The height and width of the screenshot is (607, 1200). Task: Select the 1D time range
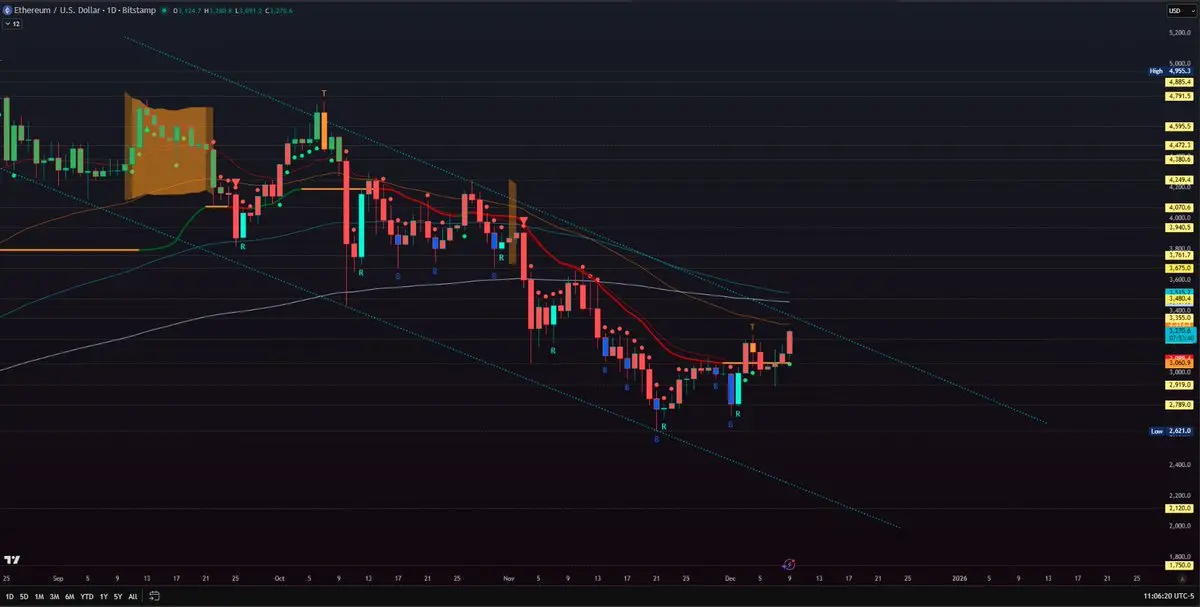[10, 597]
